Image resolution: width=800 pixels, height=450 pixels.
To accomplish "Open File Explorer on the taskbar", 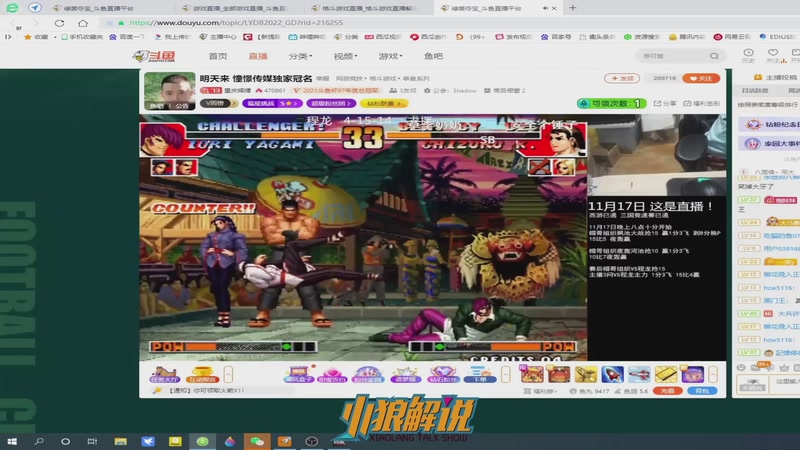I will click(x=120, y=441).
